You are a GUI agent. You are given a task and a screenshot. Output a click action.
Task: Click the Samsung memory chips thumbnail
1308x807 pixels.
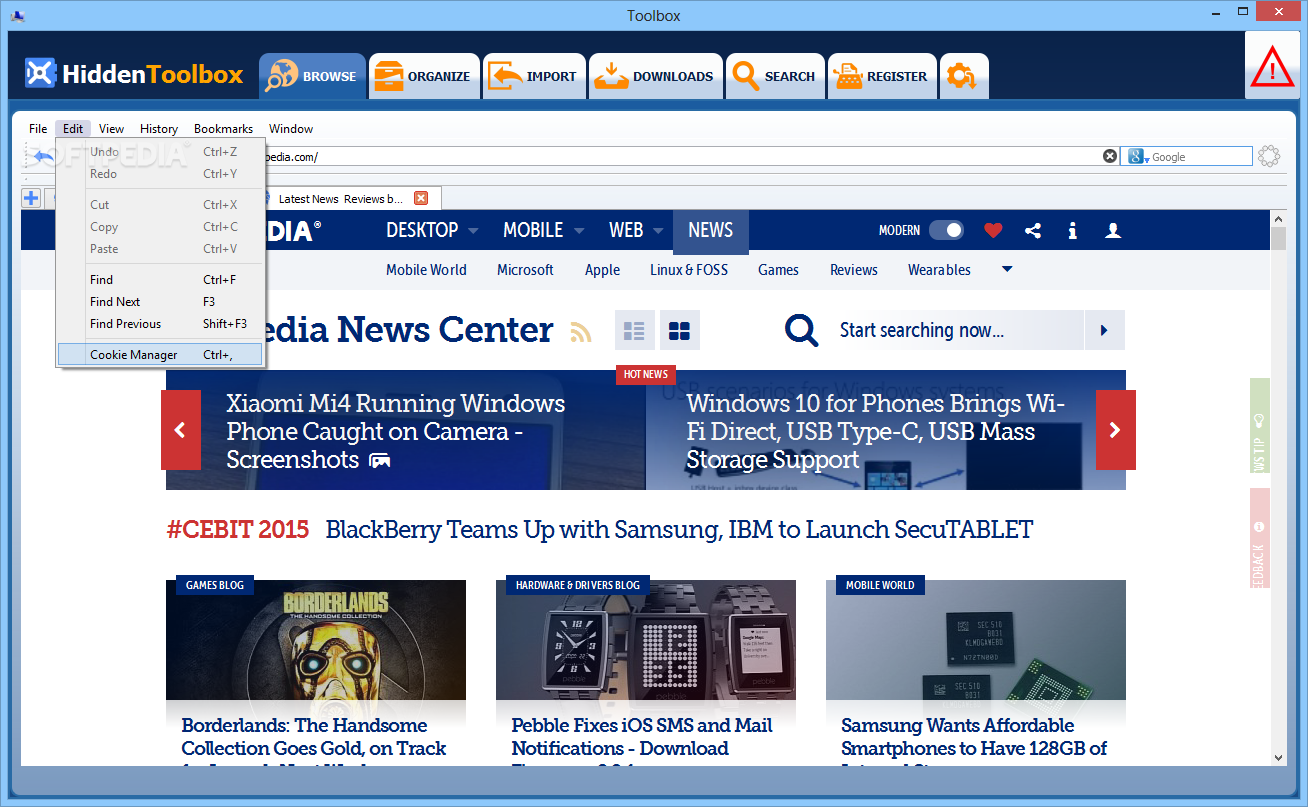(976, 640)
